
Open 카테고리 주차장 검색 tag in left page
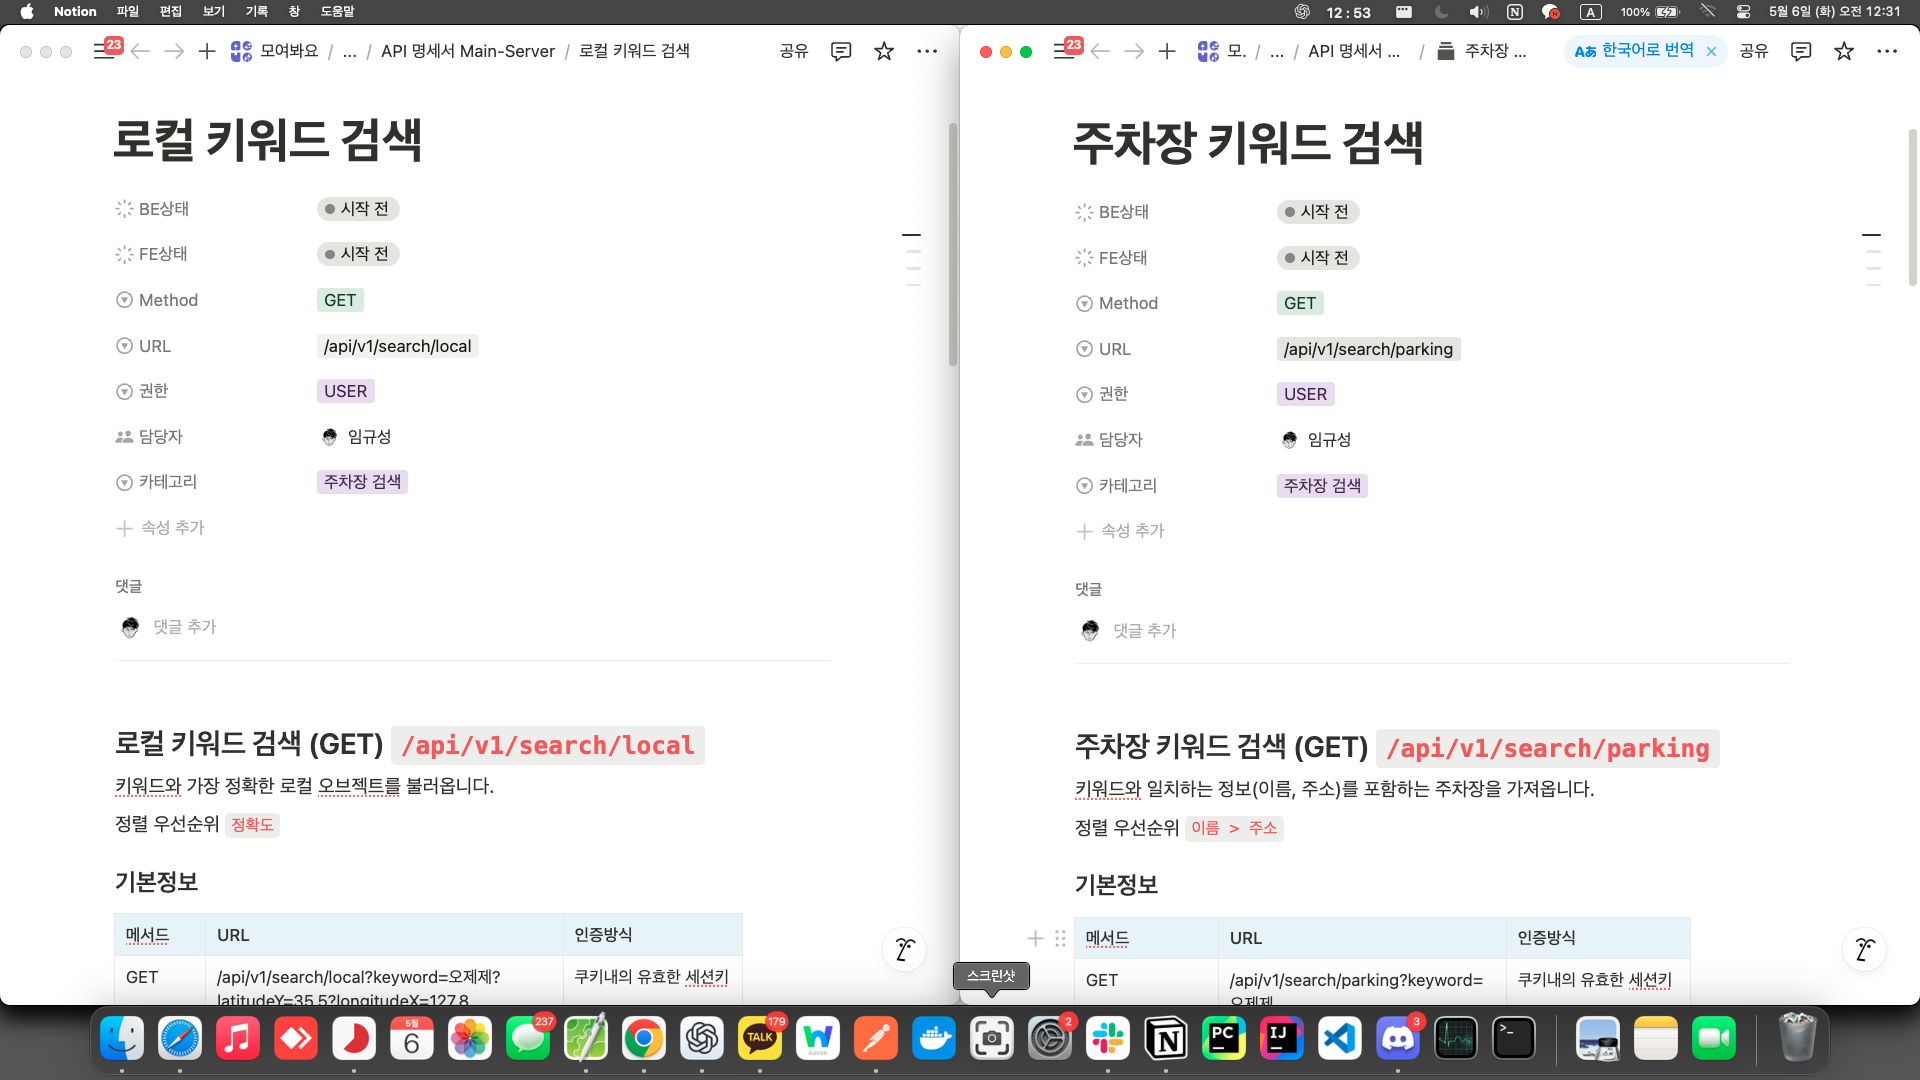pyautogui.click(x=362, y=482)
